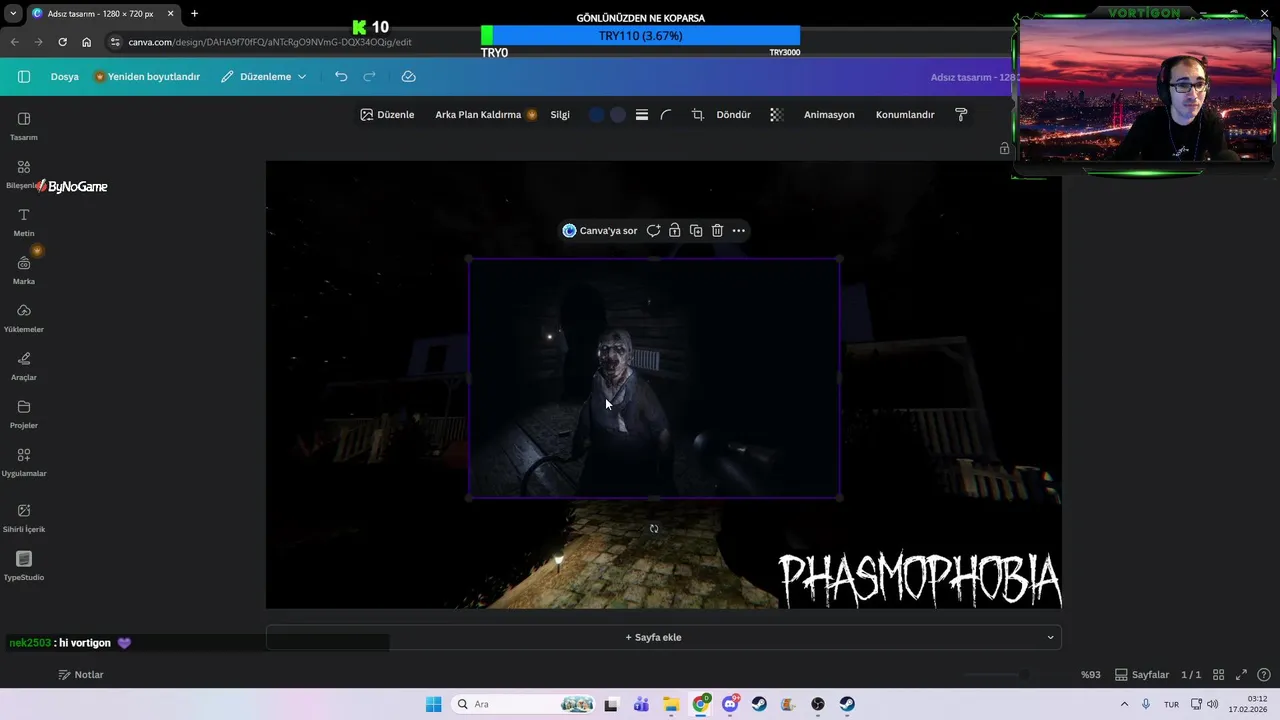
Task: Delete the selected image with trash icon
Action: [717, 231]
